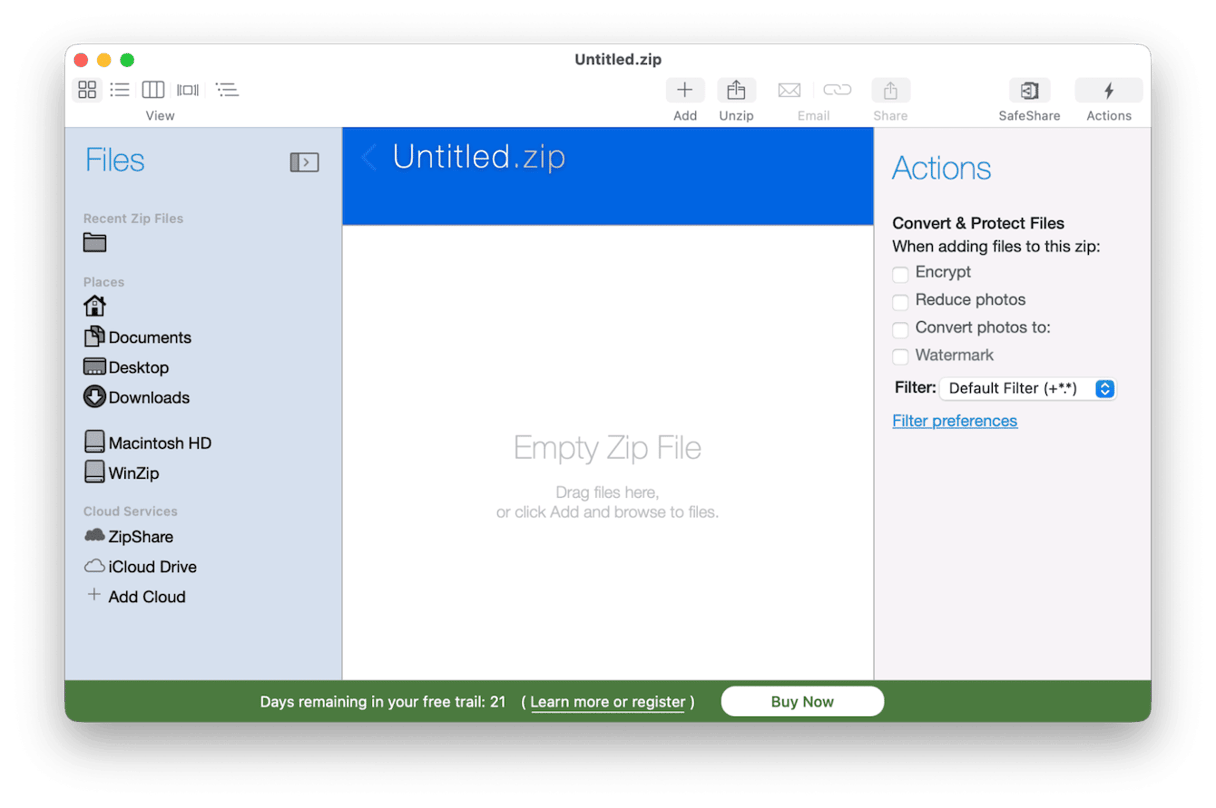Open the Add files tool
This screenshot has width=1216, height=808.
tap(684, 89)
